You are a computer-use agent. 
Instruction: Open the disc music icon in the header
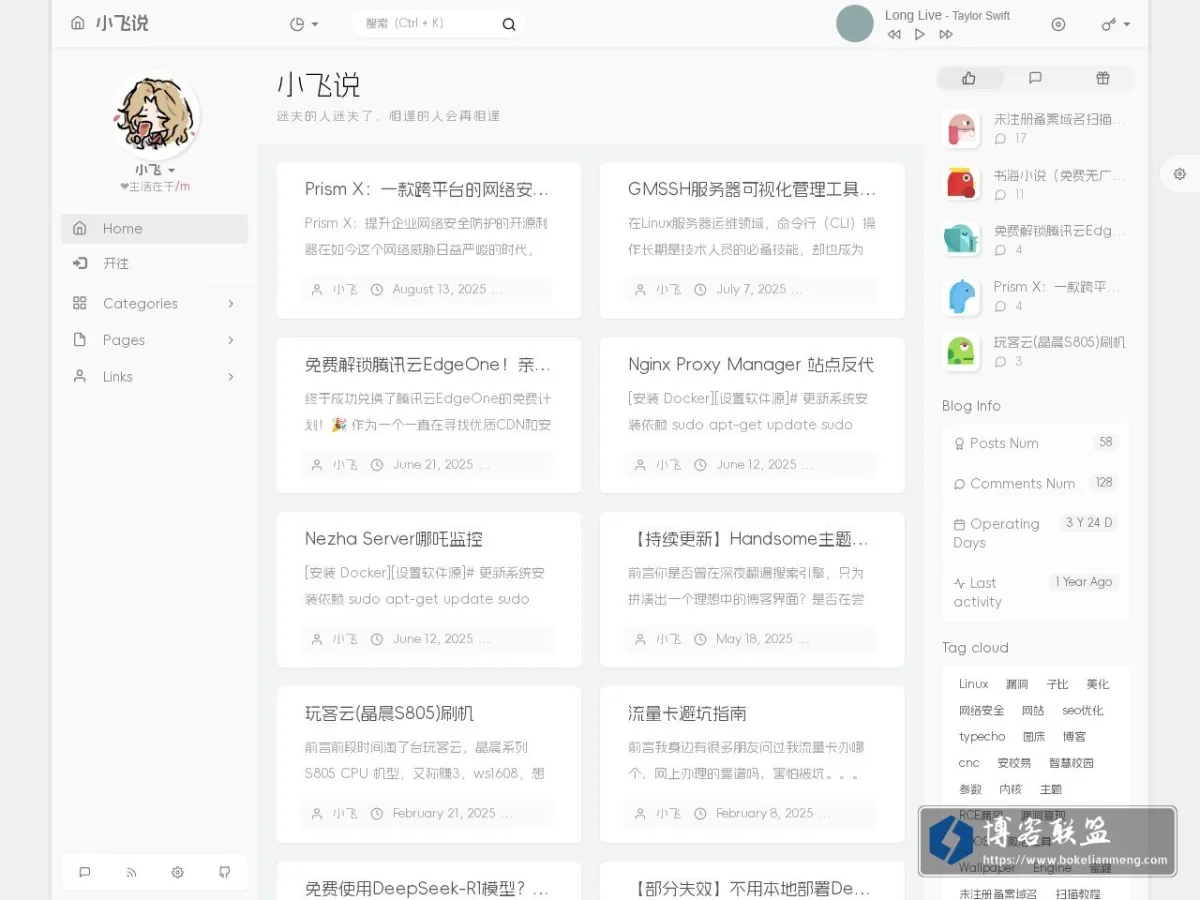click(1058, 24)
